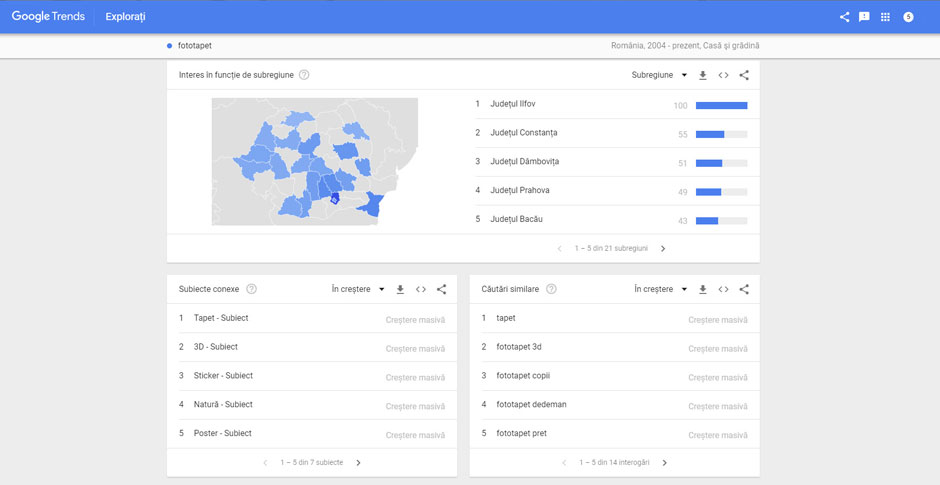This screenshot has width=940, height=485.
Task: Open the Google apps grid icon
Action: point(885,17)
